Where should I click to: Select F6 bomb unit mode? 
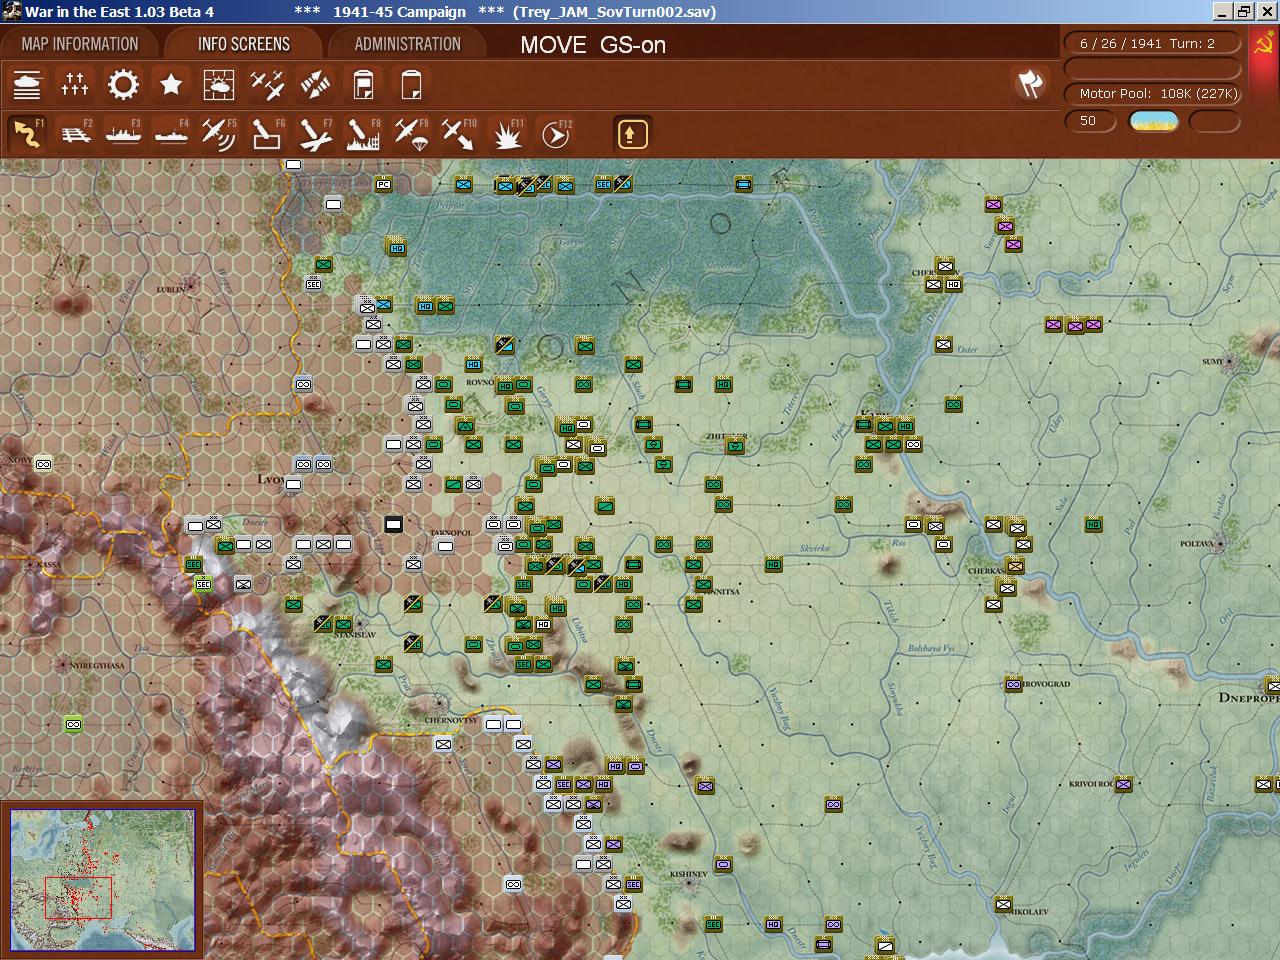(x=267, y=134)
